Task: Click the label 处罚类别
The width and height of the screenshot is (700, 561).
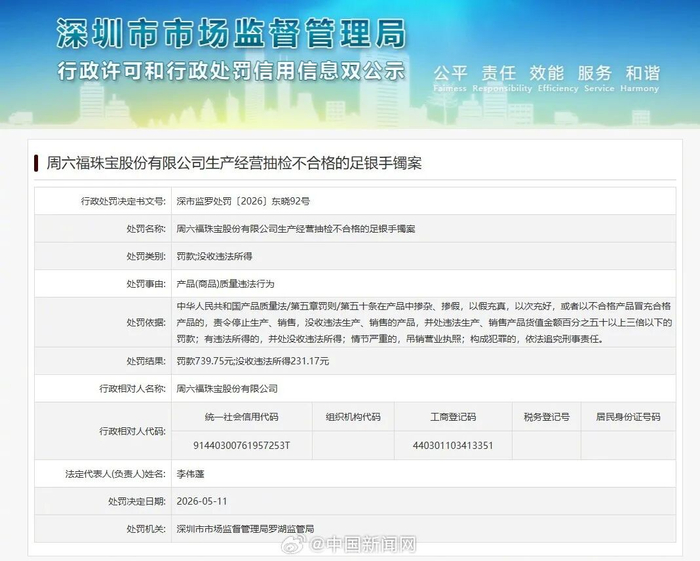Action: coord(146,256)
